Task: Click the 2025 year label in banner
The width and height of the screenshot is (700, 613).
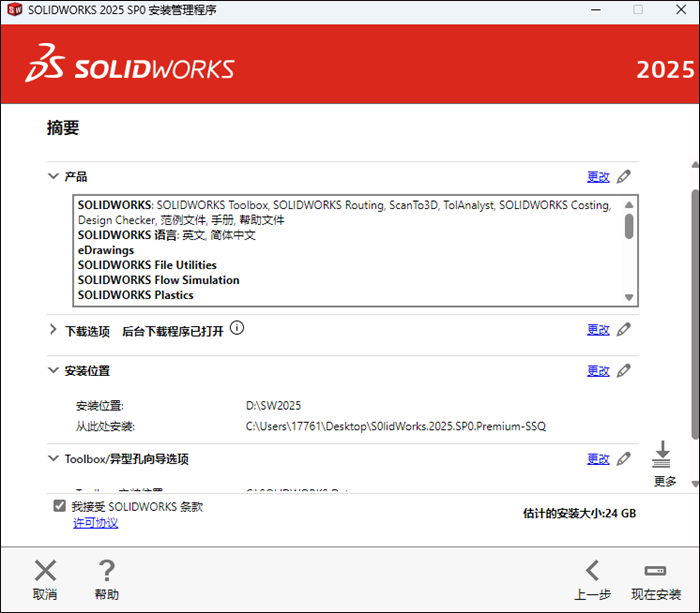Action: [665, 69]
